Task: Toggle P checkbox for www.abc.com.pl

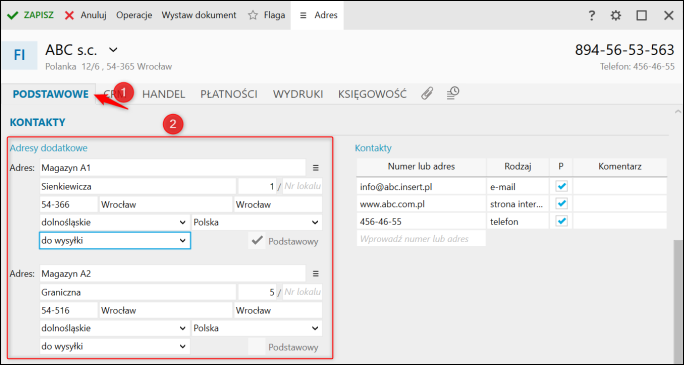Action: click(562, 204)
